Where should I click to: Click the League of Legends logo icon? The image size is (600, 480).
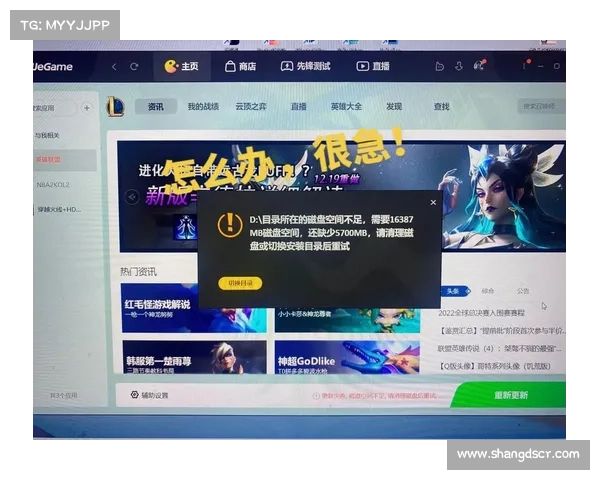[115, 106]
